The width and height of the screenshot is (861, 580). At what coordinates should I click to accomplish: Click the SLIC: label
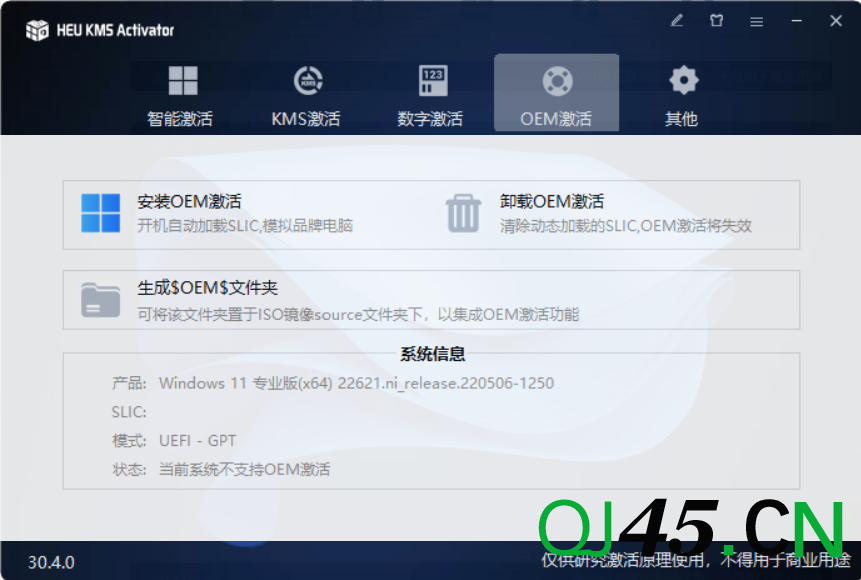point(129,412)
